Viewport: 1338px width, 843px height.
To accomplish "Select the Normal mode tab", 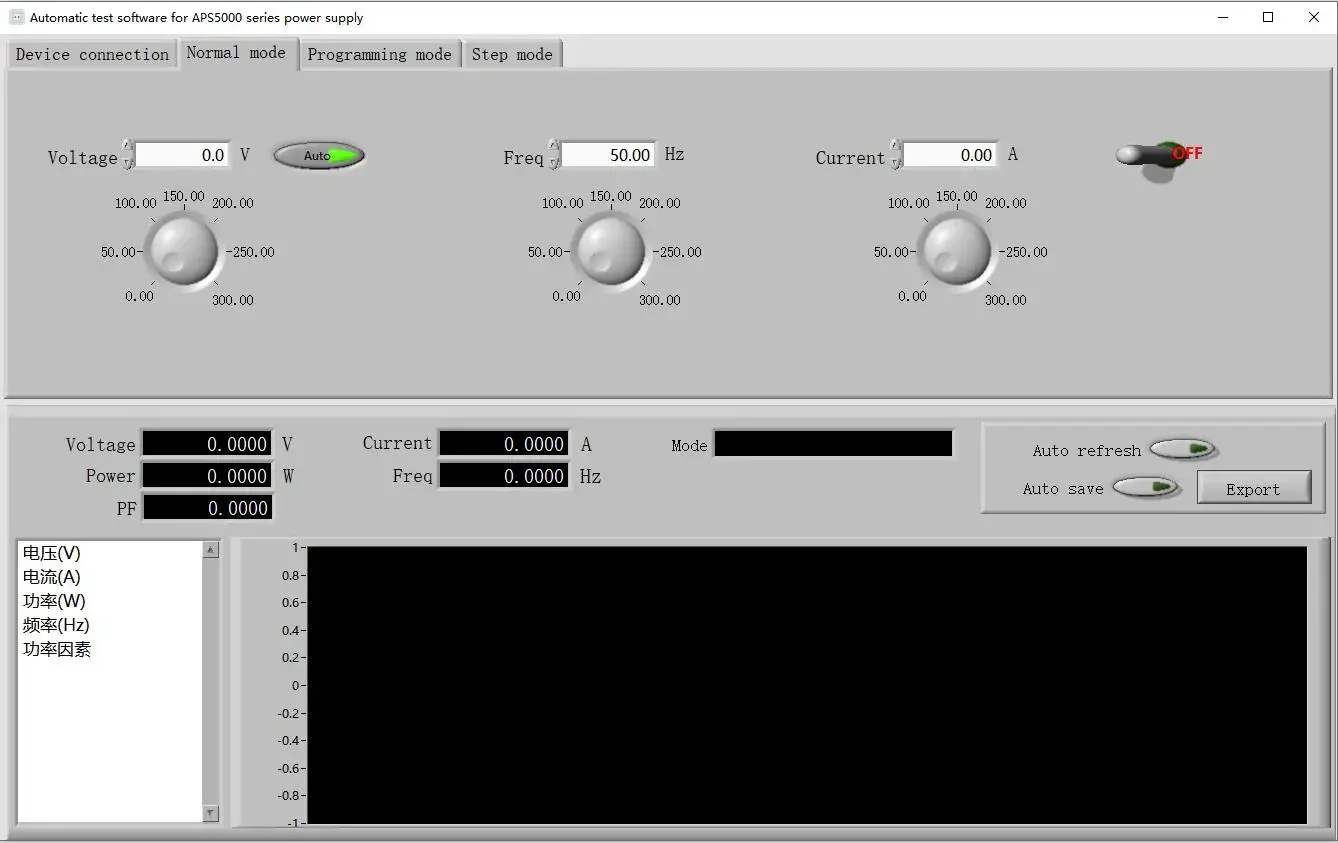I will click(x=236, y=53).
